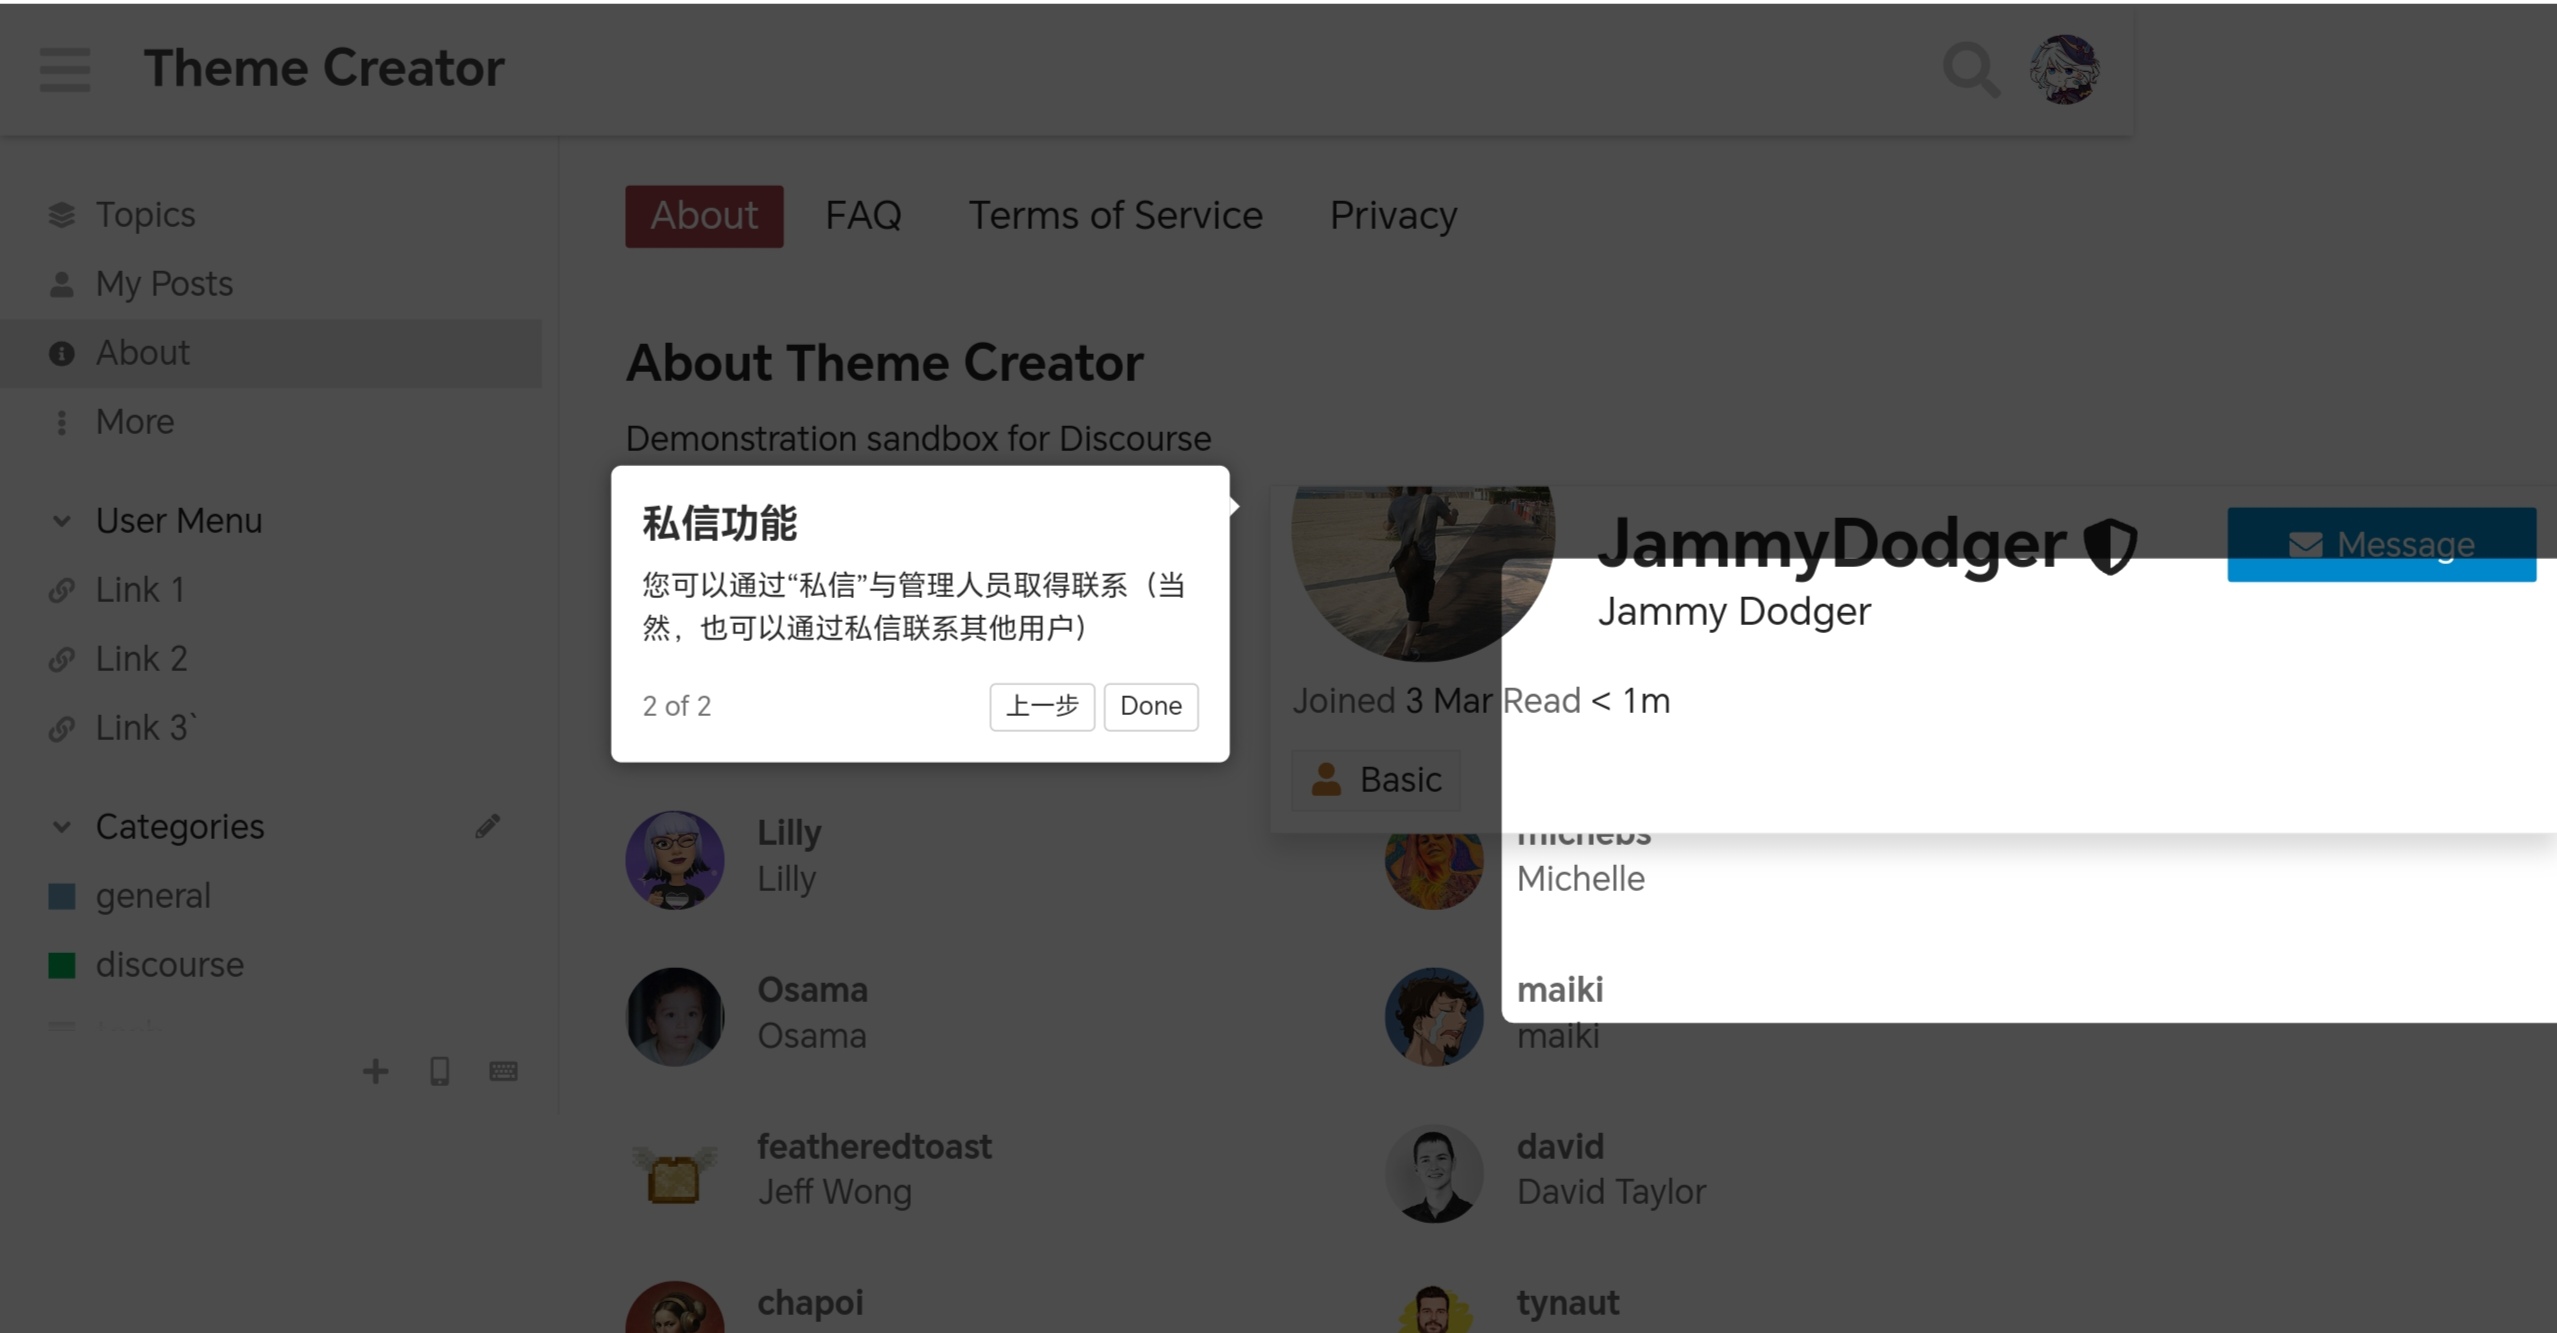This screenshot has height=1333, width=2557.
Task: Click the Link 2 chain icon
Action: 62,659
